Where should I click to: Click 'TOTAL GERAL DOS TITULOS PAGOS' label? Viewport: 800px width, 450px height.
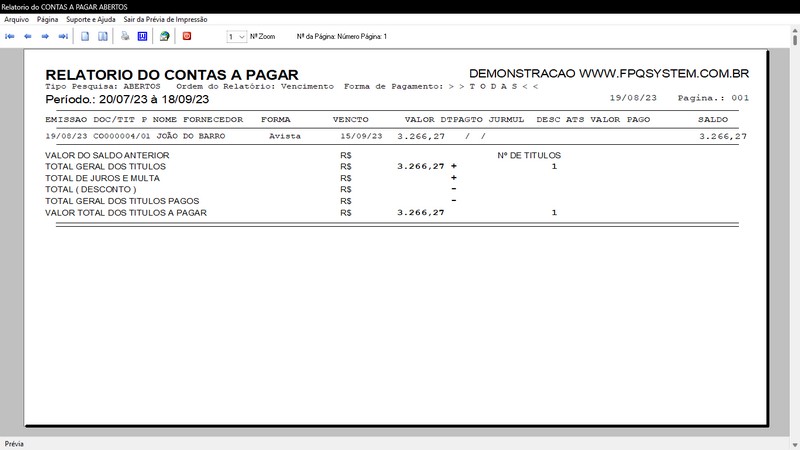tap(122, 201)
